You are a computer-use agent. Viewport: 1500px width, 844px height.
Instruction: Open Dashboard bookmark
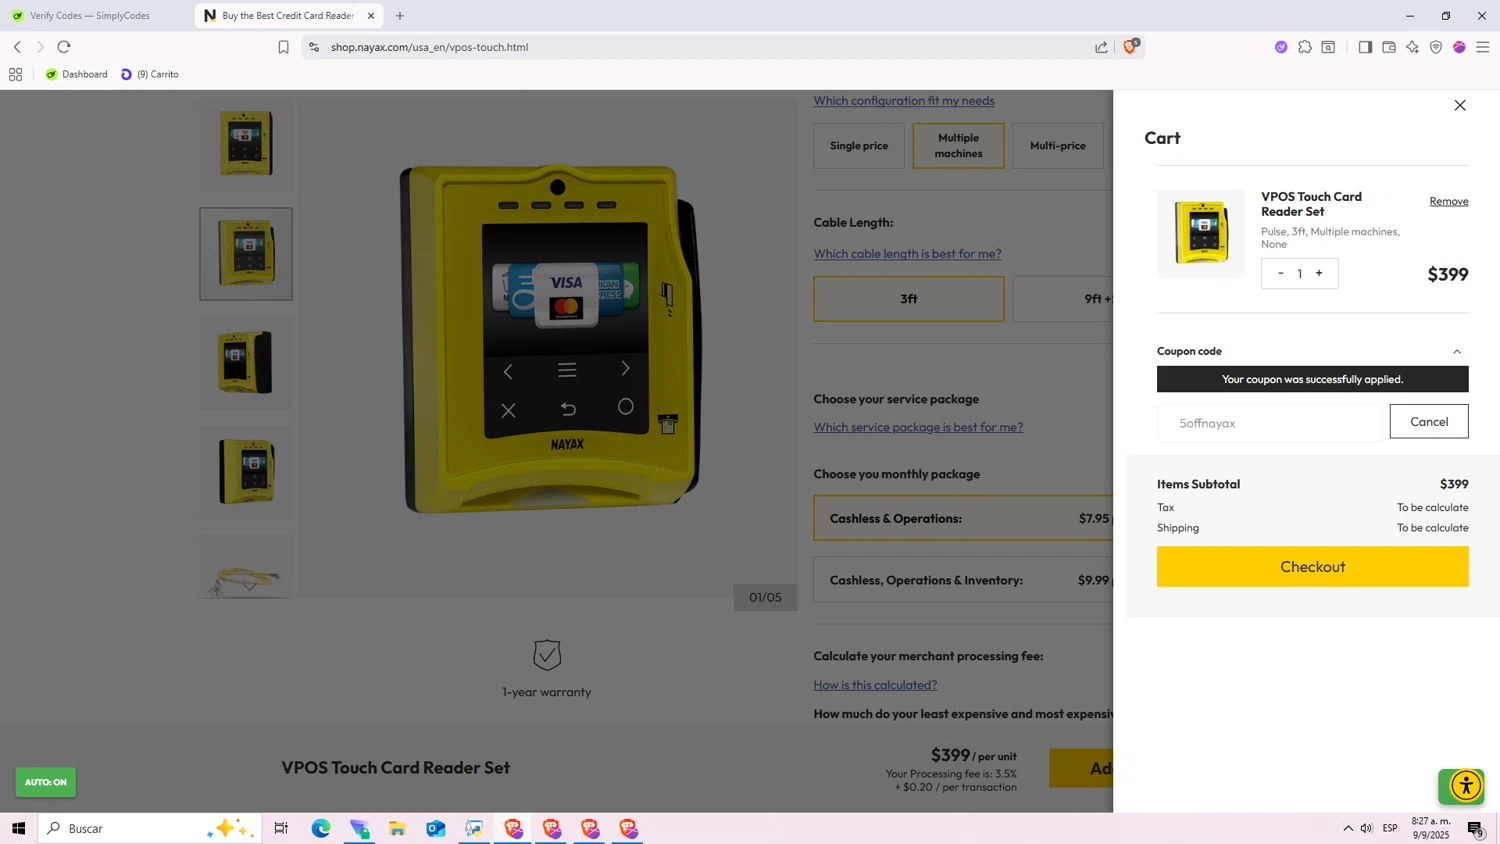point(77,74)
